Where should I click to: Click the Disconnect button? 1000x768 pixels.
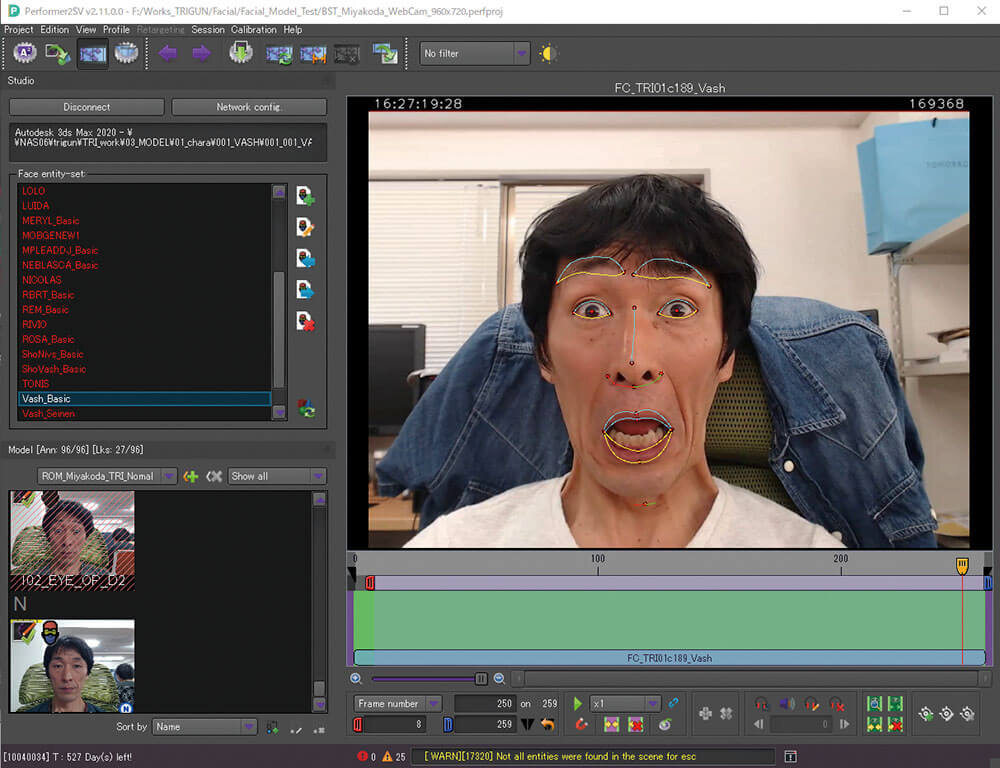click(87, 107)
